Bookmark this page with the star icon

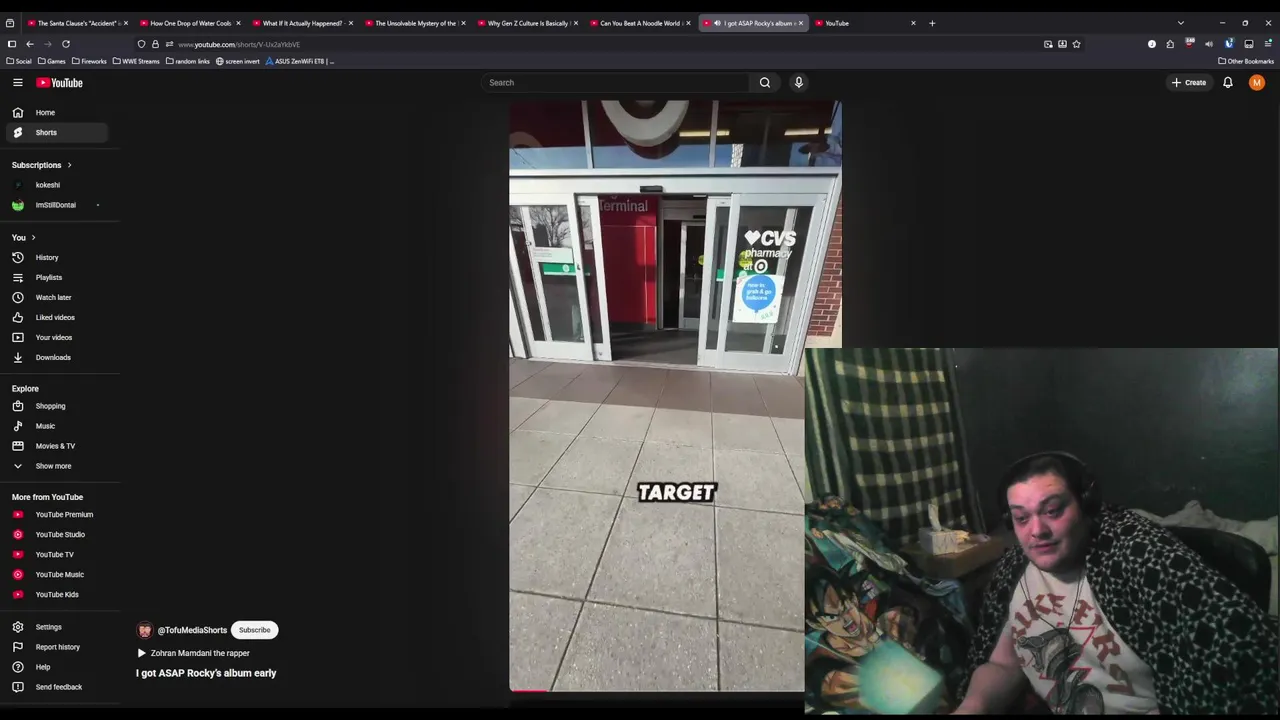(1076, 44)
